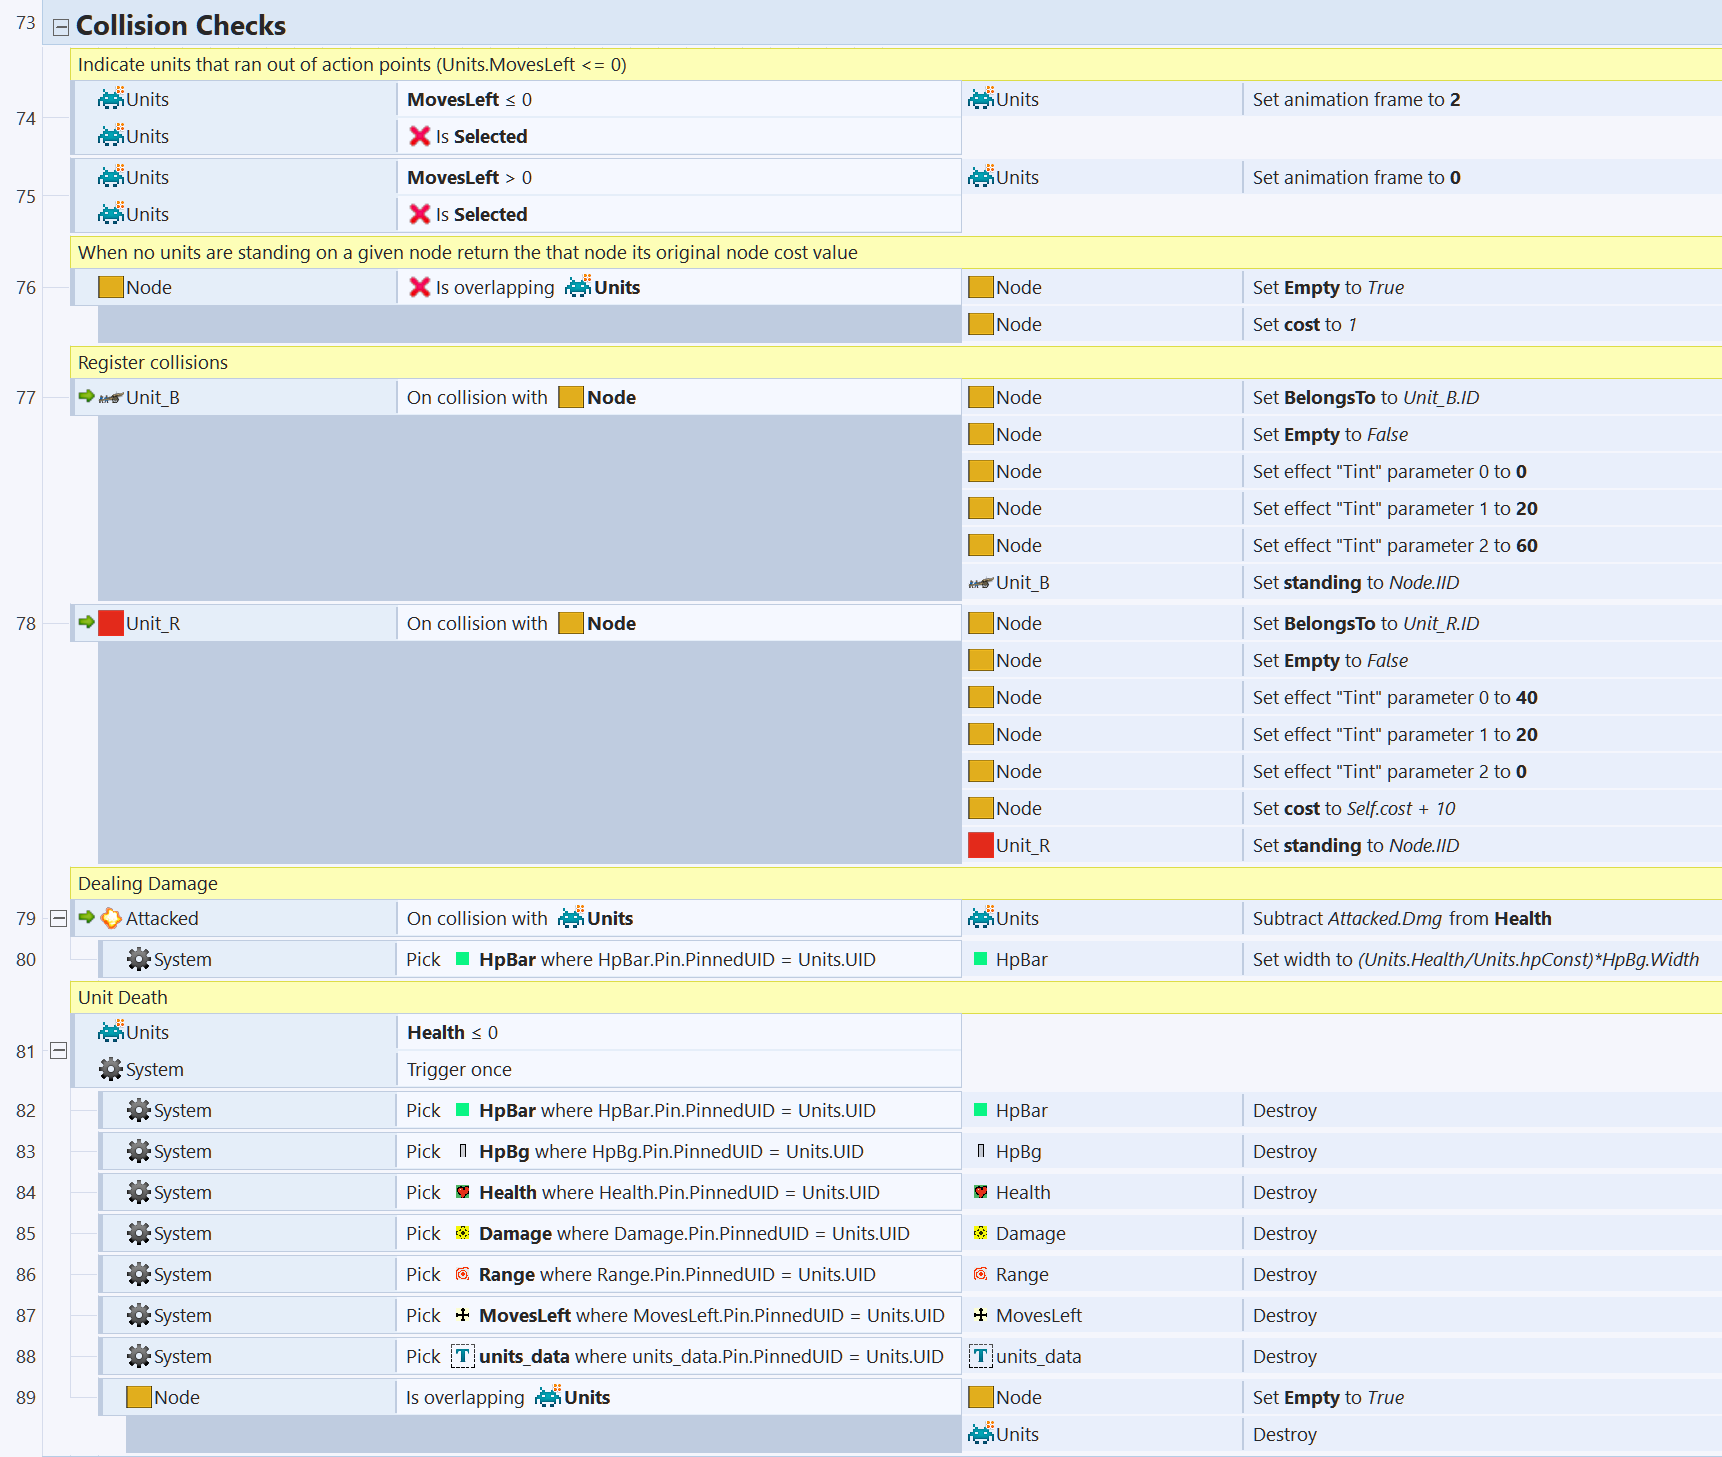The width and height of the screenshot is (1722, 1457).
Task: Click the HpBg icon in the Destroy action row
Action: coord(981,1151)
